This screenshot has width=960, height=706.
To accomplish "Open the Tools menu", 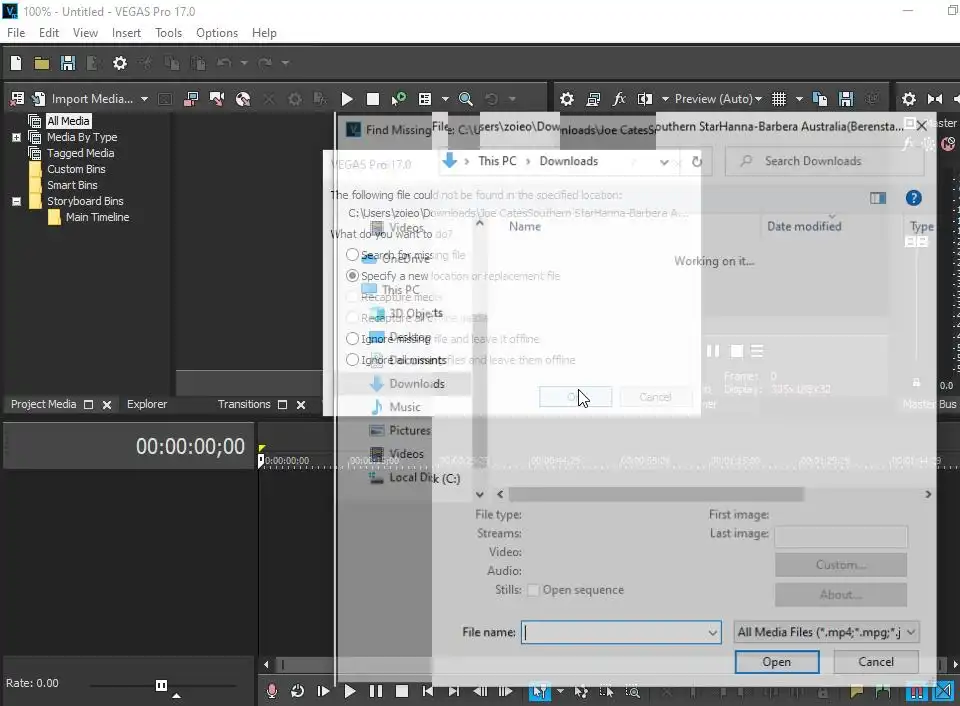I will pos(168,32).
